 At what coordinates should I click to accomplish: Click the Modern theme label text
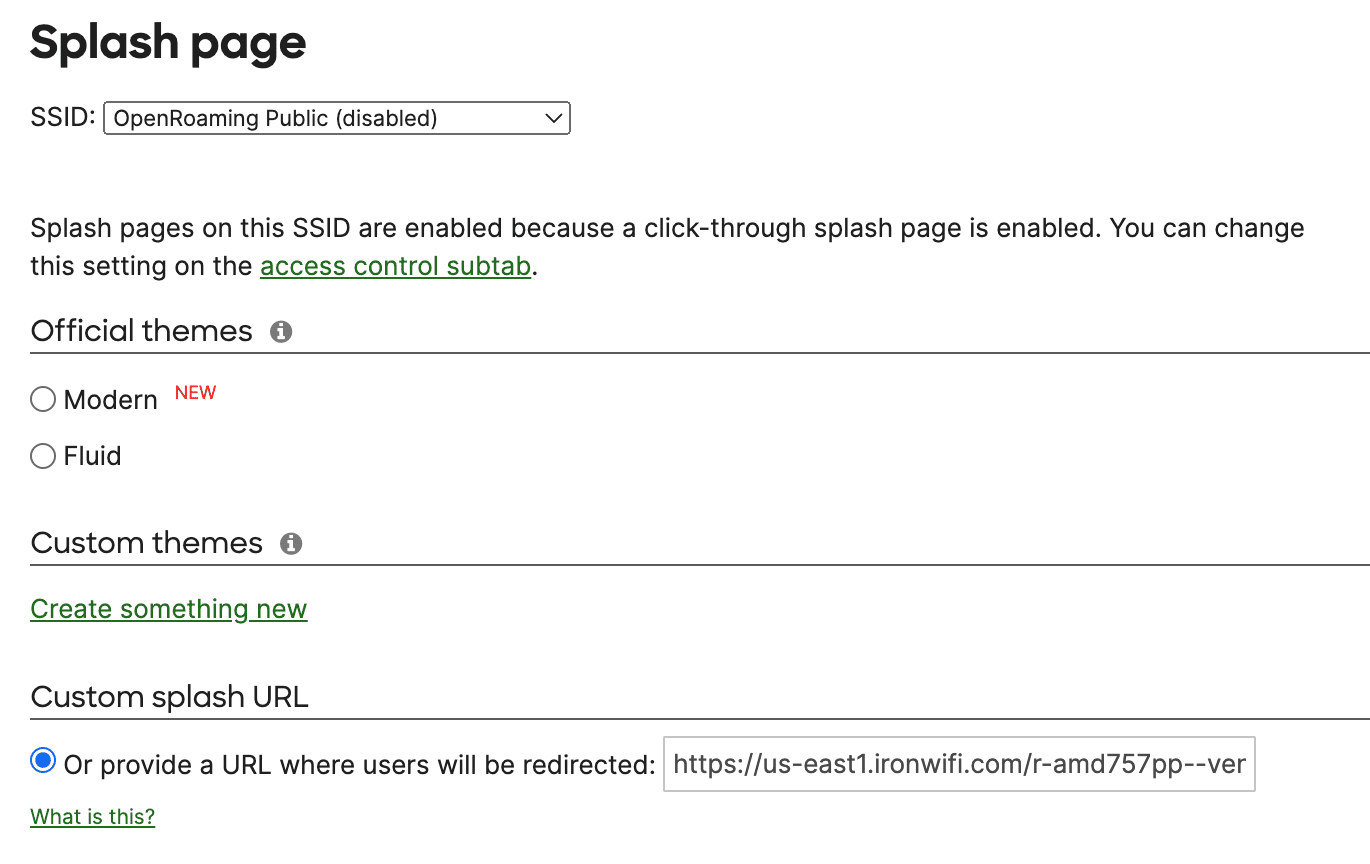point(111,400)
